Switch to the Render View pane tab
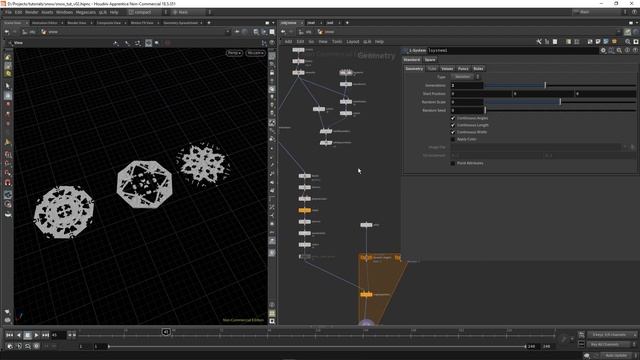Viewport: 640px width, 360px height. [77, 23]
